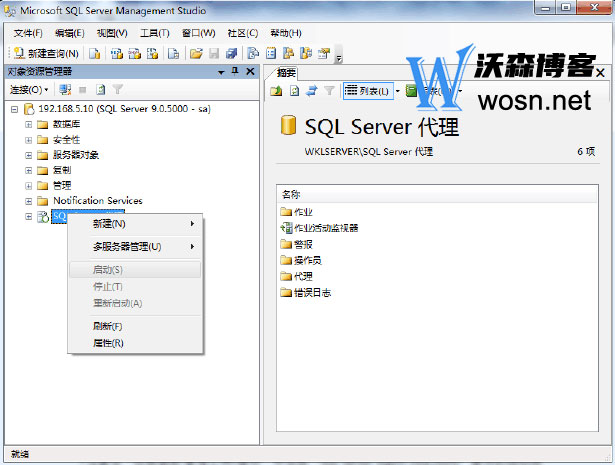This screenshot has height=465, width=615.
Task: Open the 新建(N) submenu in context menu
Action: coord(135,224)
